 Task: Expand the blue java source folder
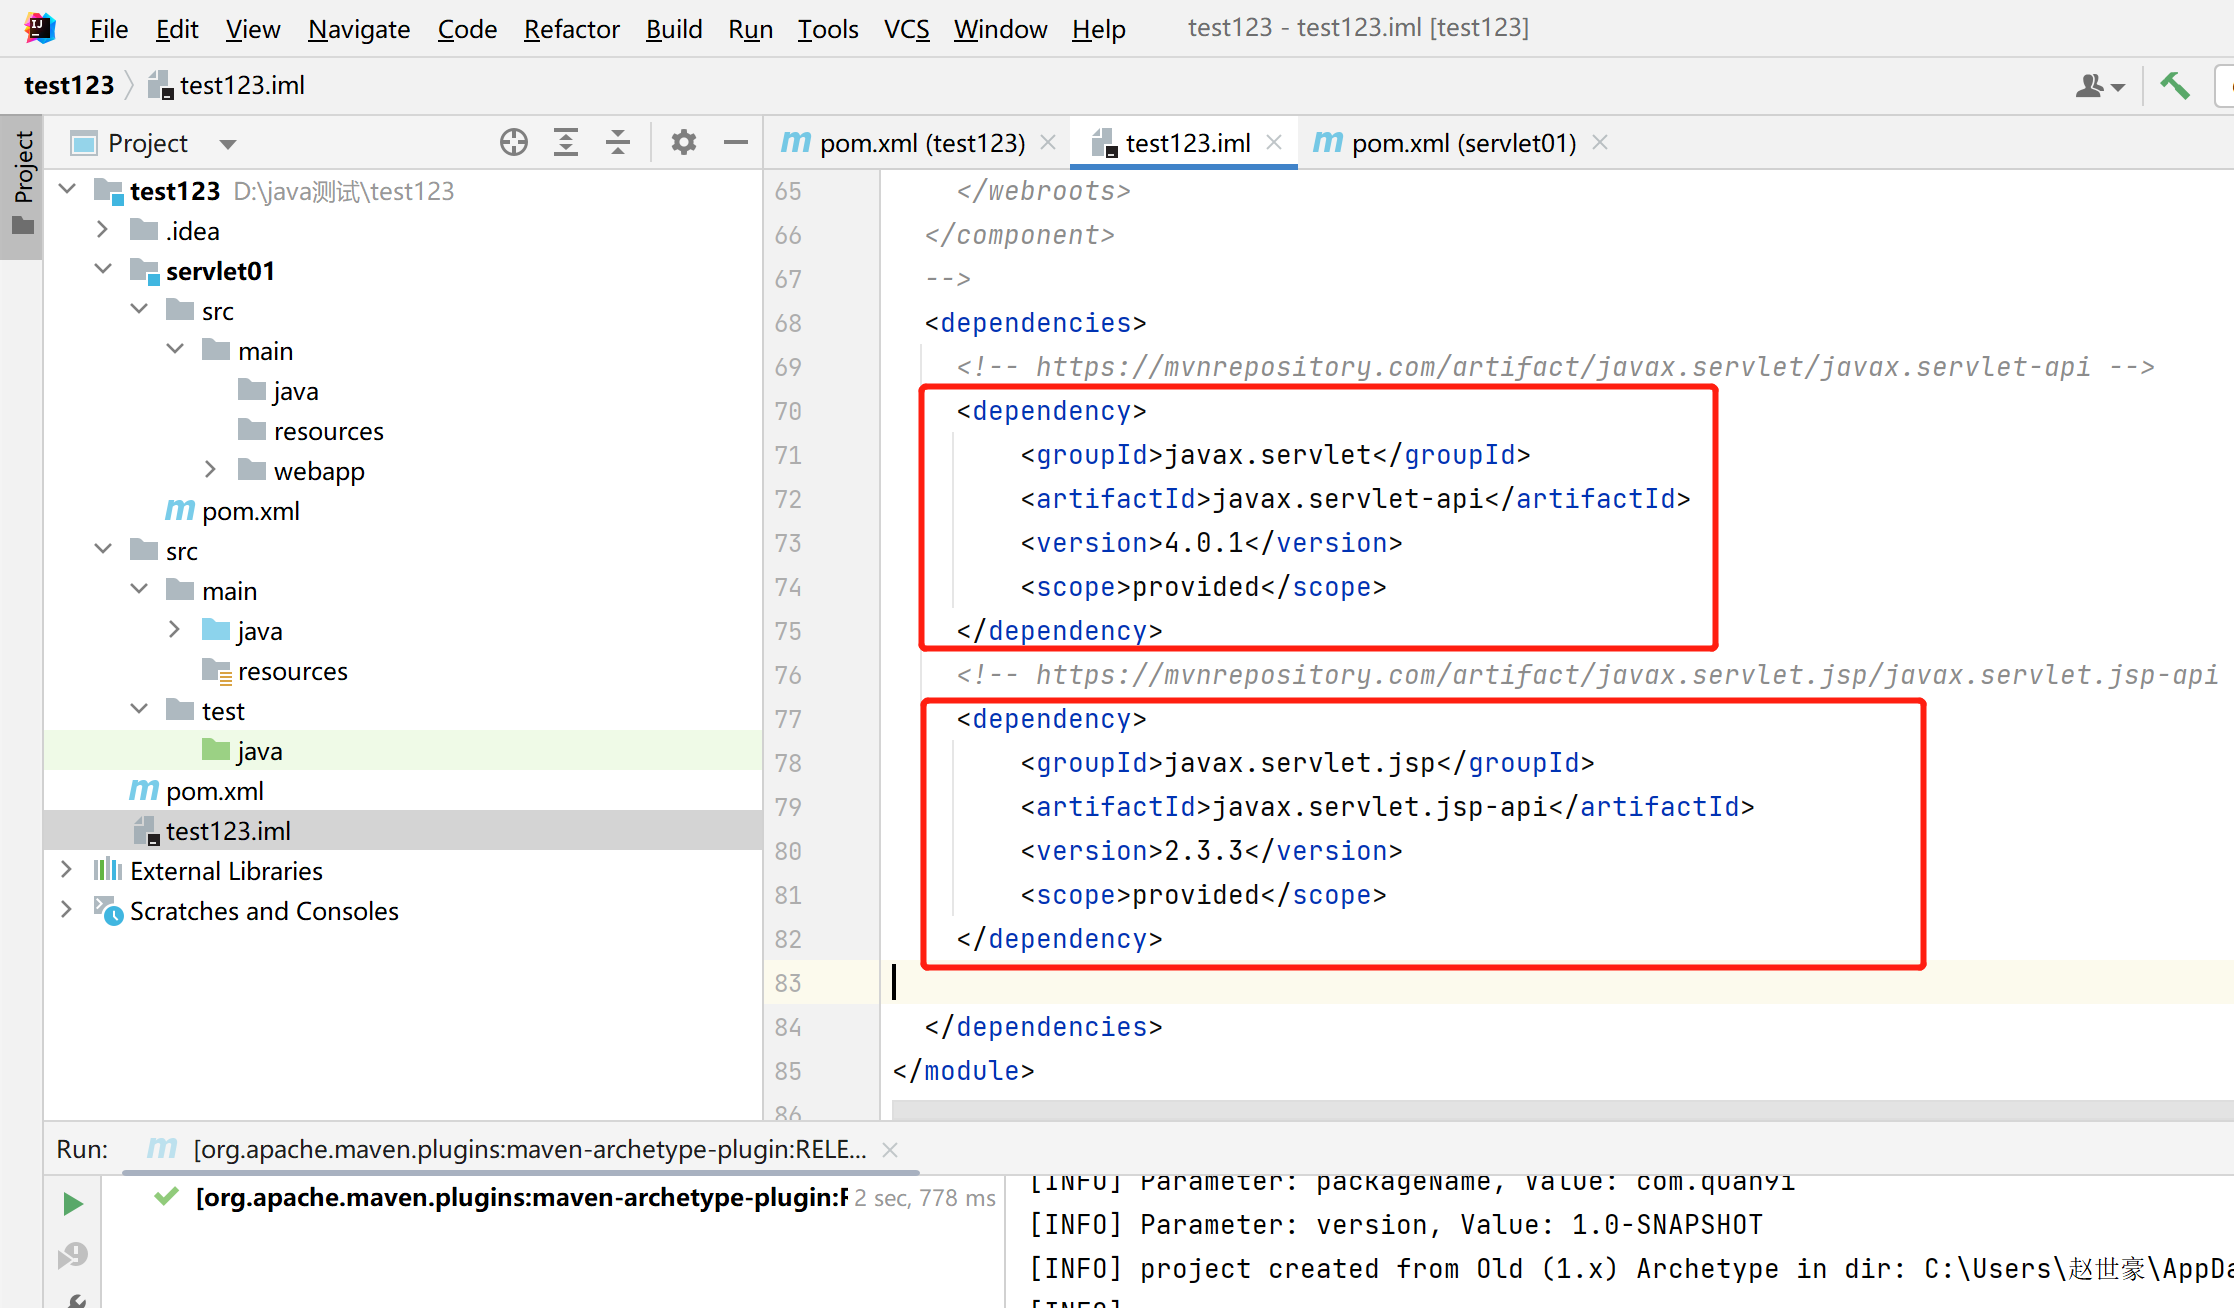pyautogui.click(x=175, y=629)
